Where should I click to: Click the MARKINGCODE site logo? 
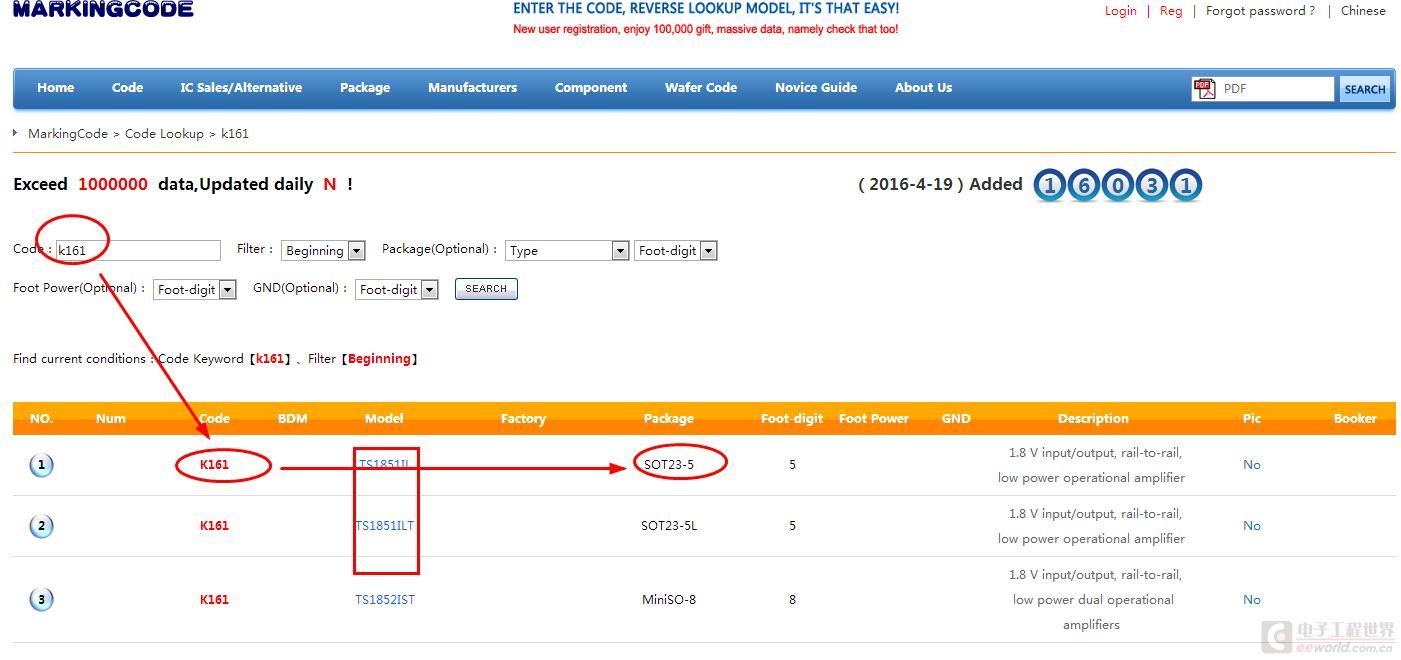(x=103, y=10)
